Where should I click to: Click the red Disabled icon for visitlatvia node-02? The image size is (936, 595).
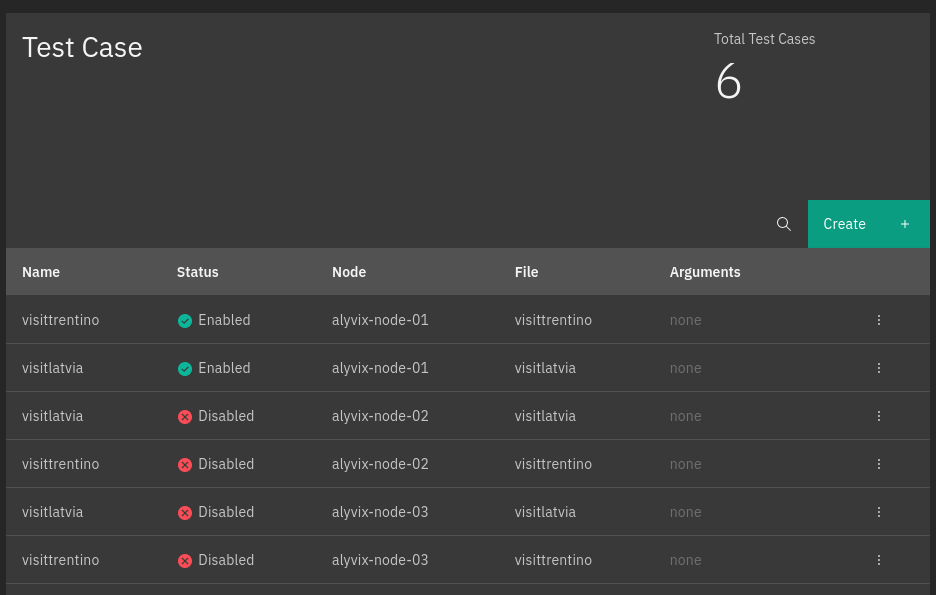[x=185, y=417]
